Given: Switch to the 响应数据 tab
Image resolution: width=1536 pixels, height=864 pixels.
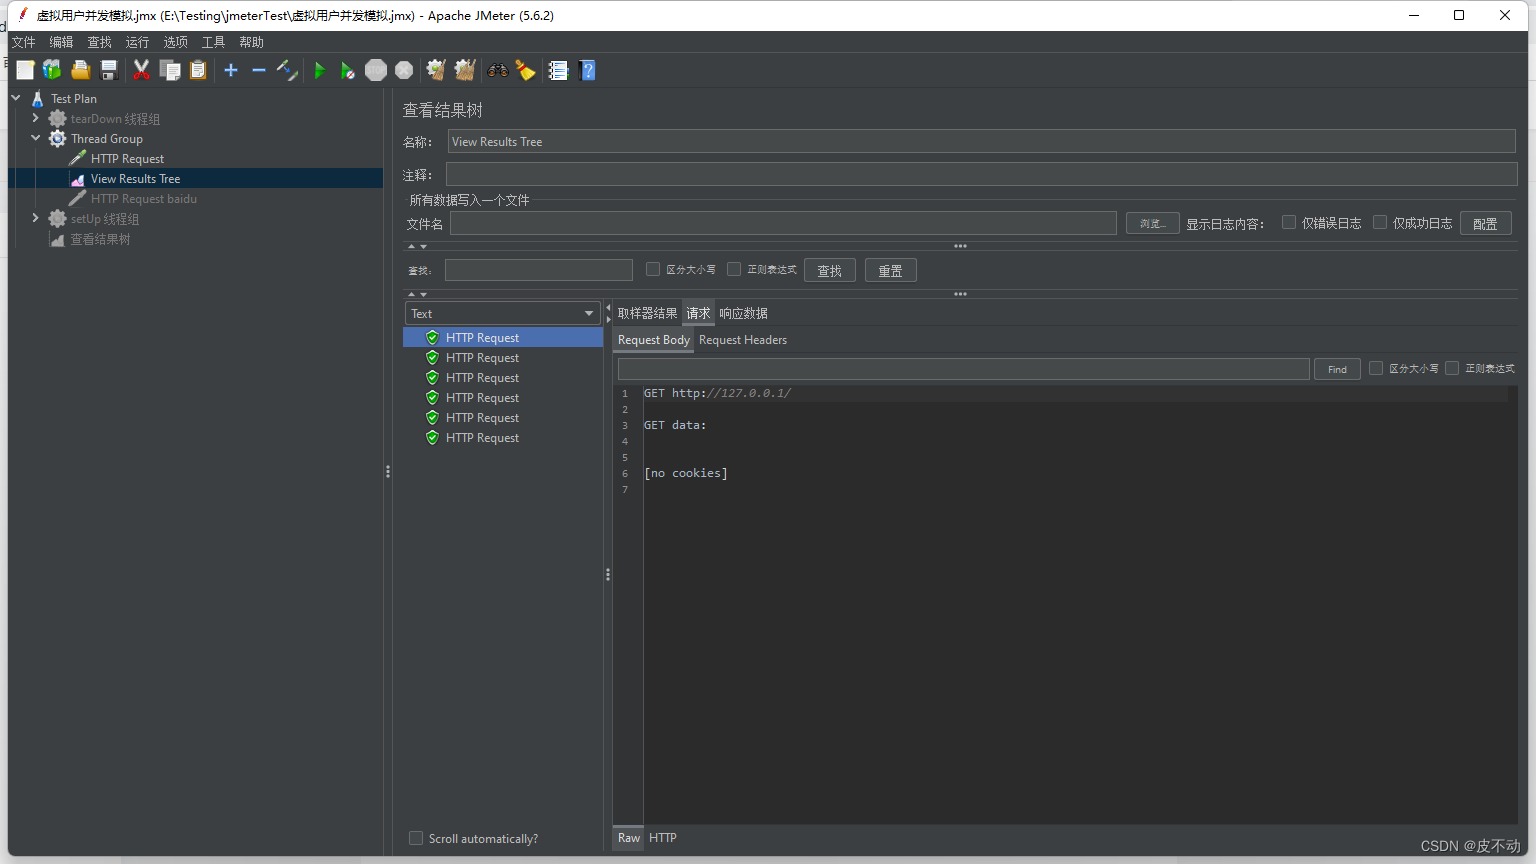Looking at the screenshot, I should point(743,312).
